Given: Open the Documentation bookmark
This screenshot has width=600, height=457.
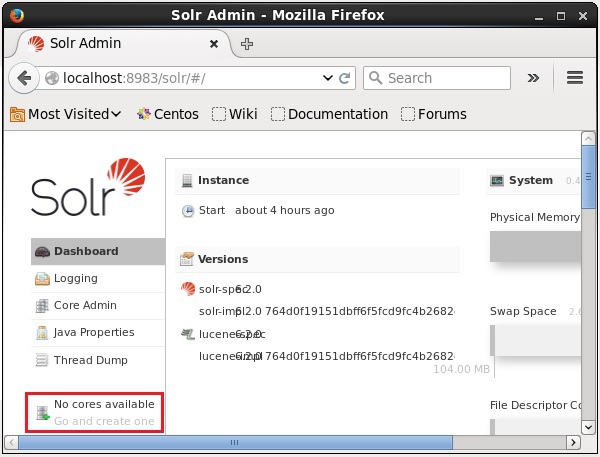Looking at the screenshot, I should coord(329,114).
